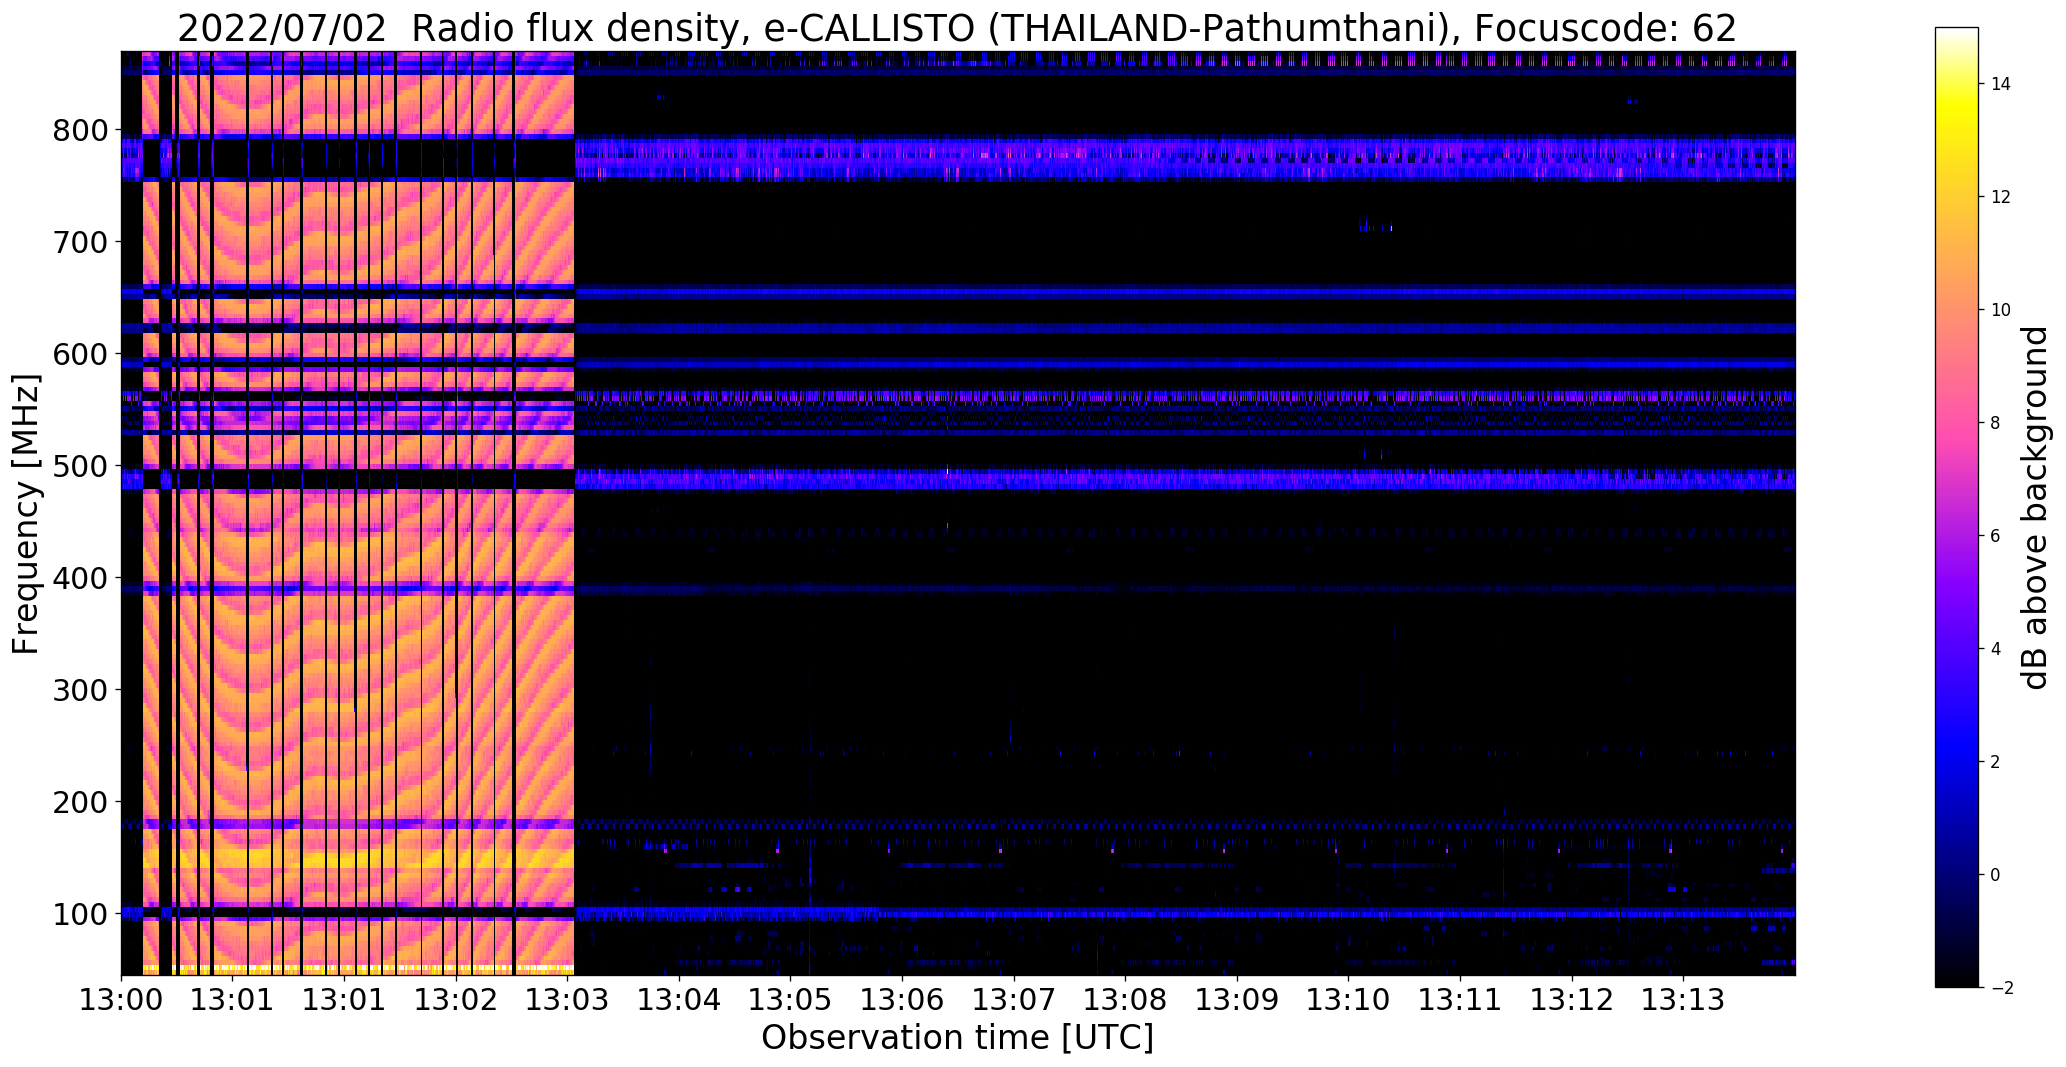Viewport: 2066px width, 1067px height.
Task: Click the colorbar tick label 10
Action: (x=2000, y=310)
